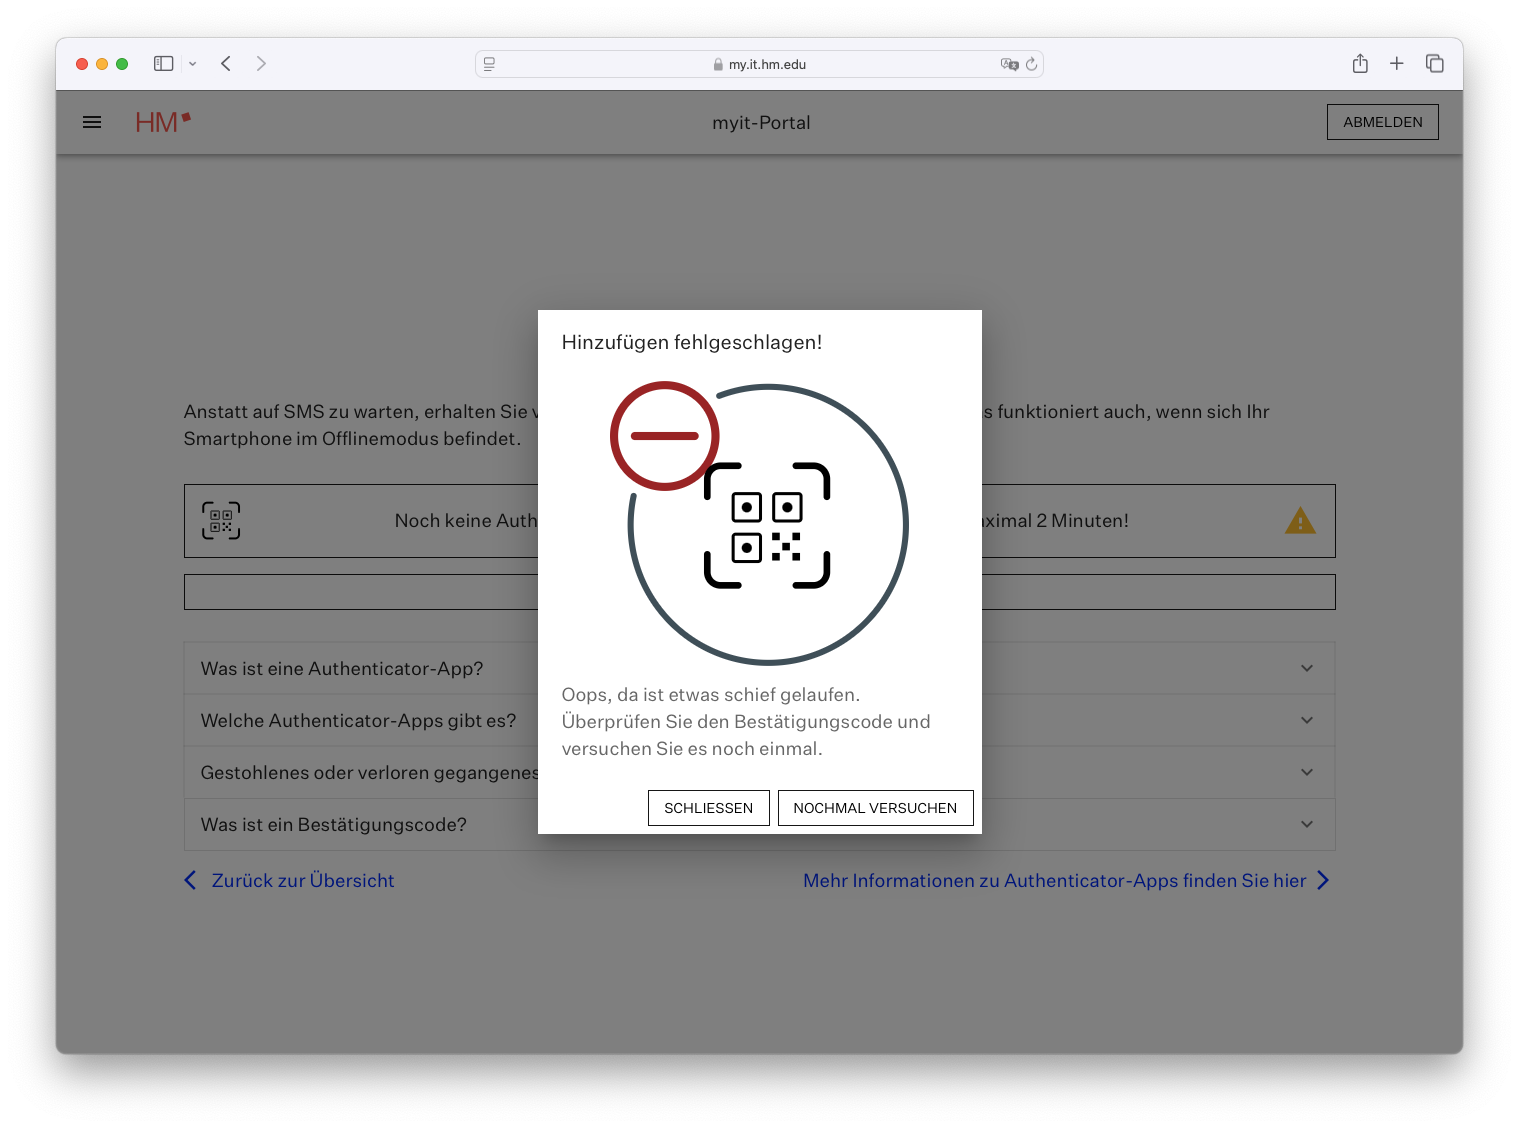Viewport: 1519px width, 1128px height.
Task: Click the ABMELDEN button
Action: click(1382, 122)
